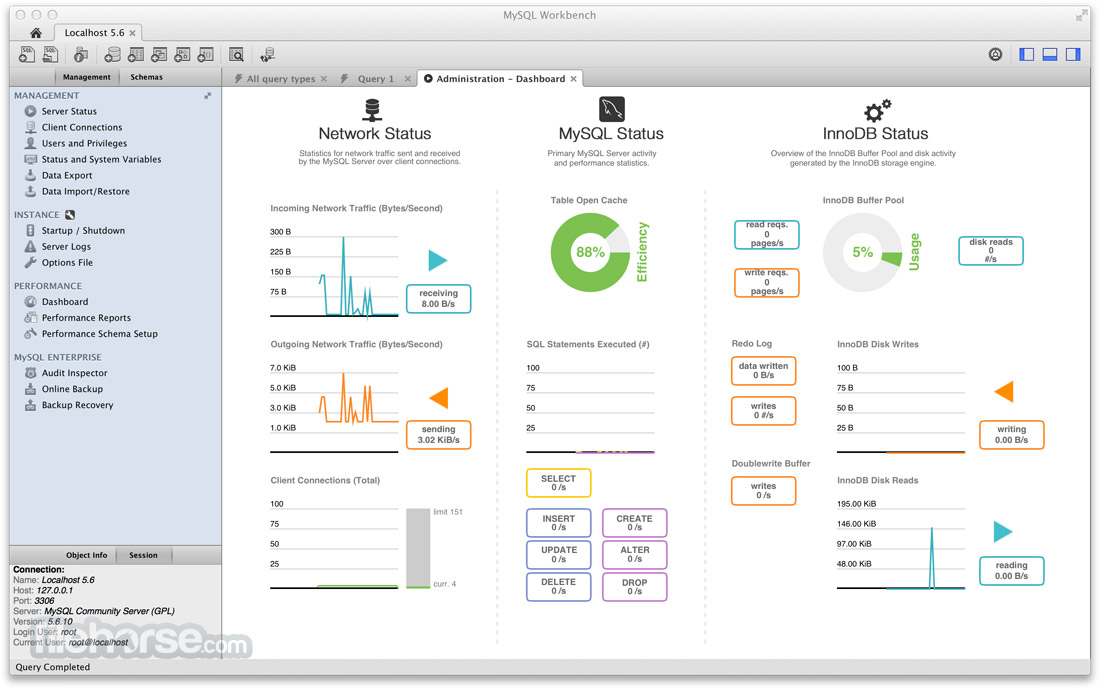Toggle the bottom output panel

pos(1049,54)
